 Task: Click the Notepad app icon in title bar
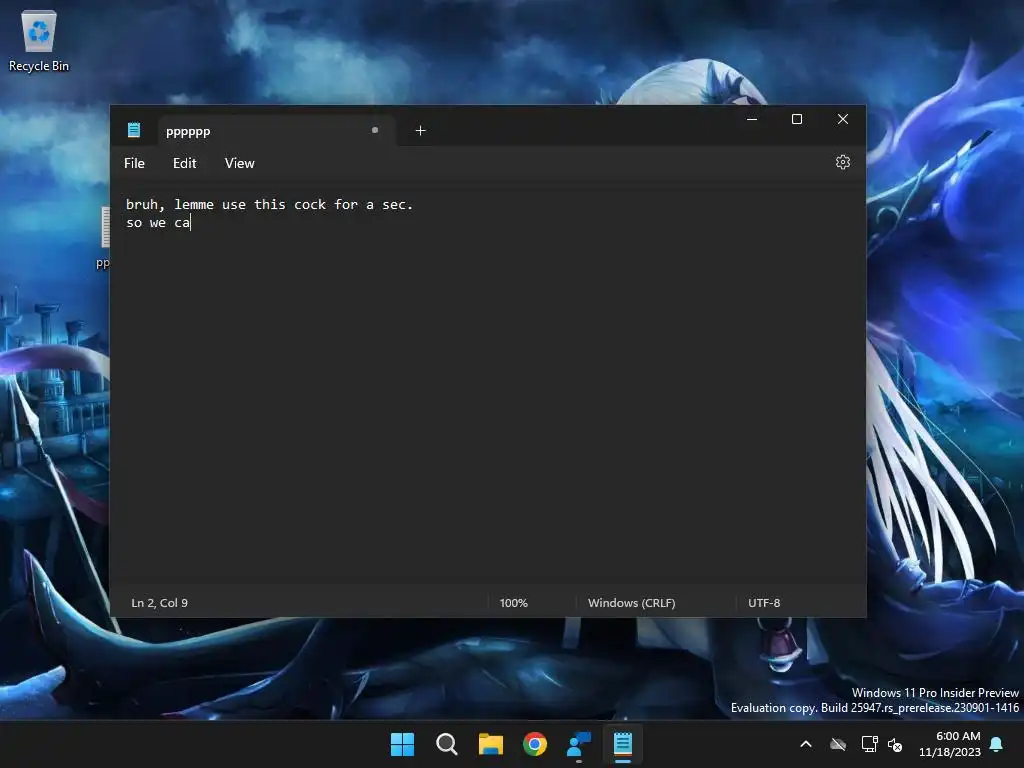point(134,130)
